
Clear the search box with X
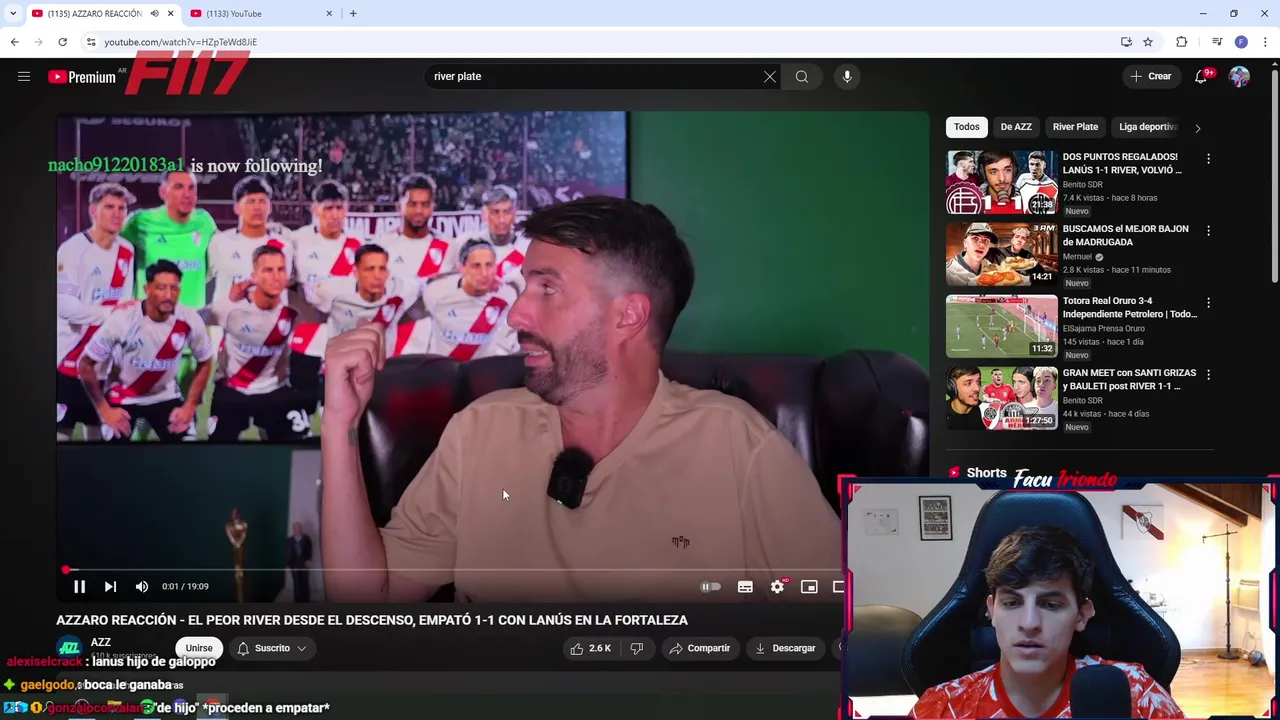pos(770,76)
